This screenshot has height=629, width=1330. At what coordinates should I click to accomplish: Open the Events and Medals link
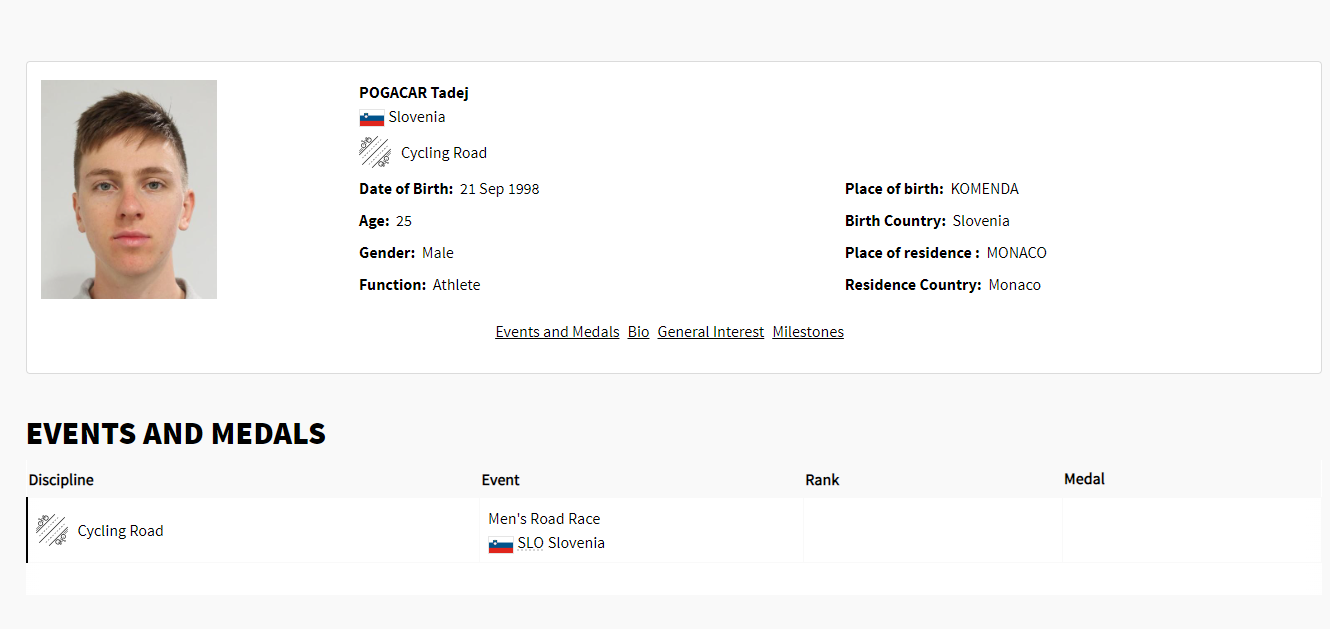pos(557,332)
